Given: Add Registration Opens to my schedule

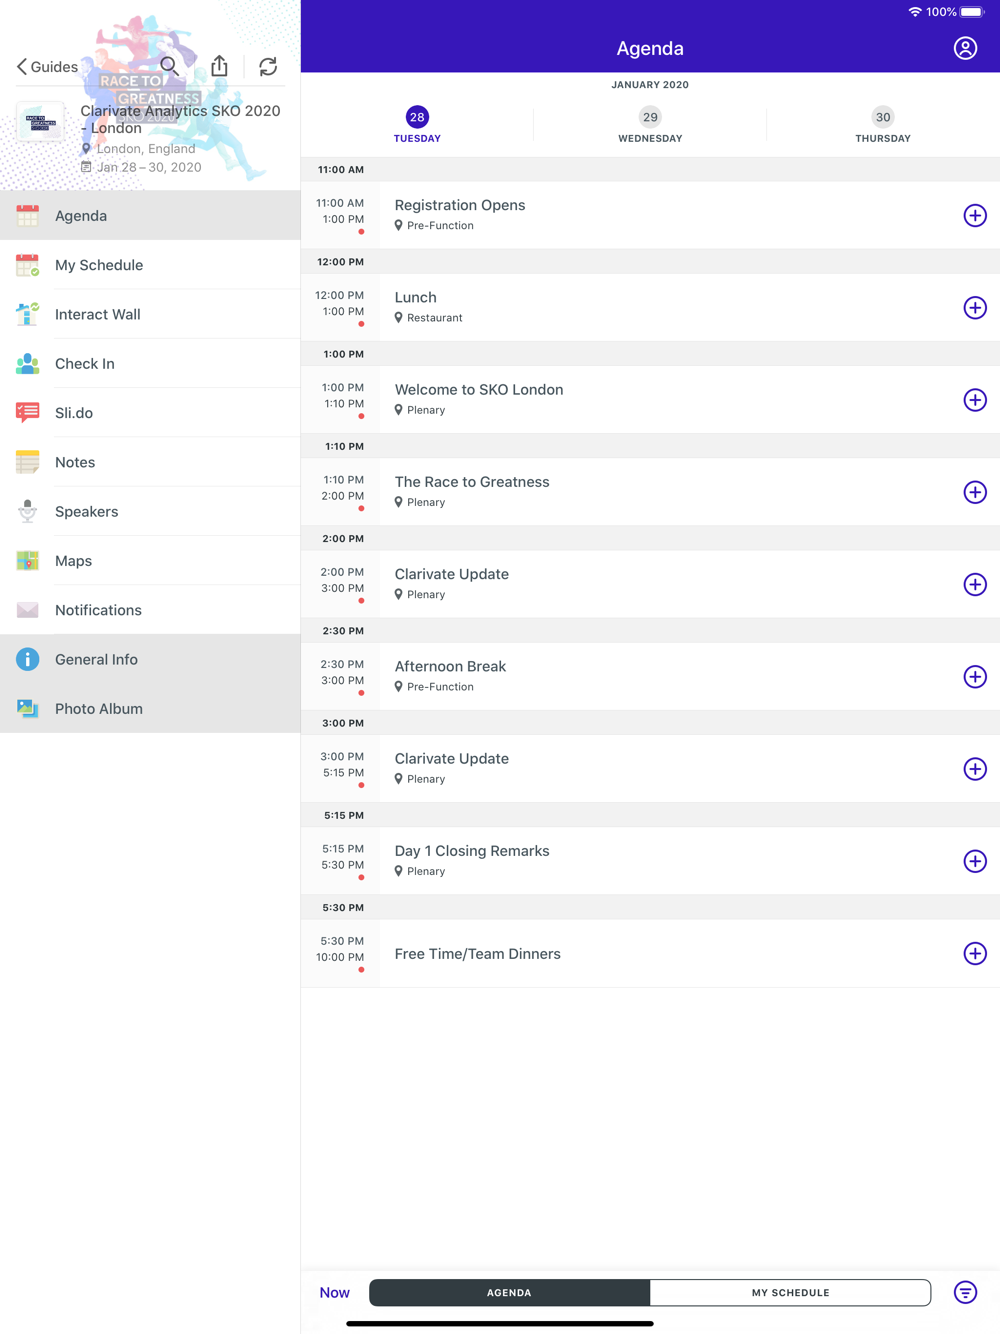Looking at the screenshot, I should (x=975, y=215).
